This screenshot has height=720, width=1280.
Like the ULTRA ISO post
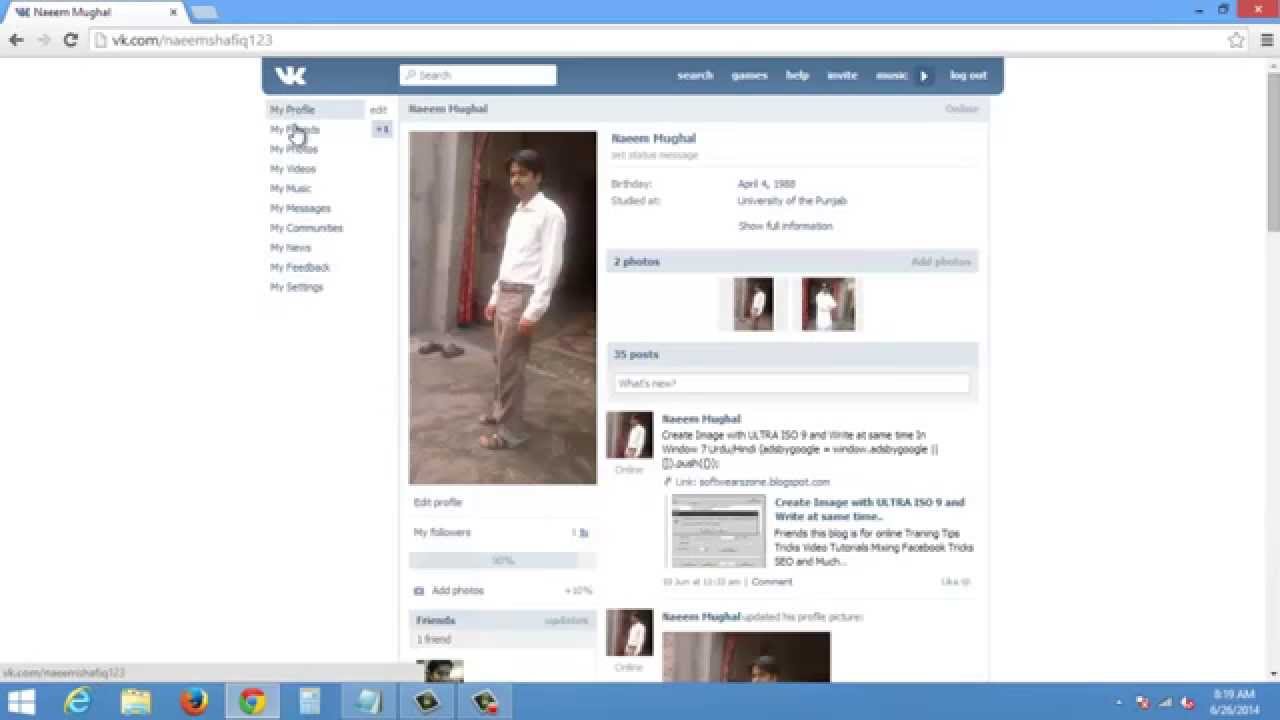(x=955, y=582)
